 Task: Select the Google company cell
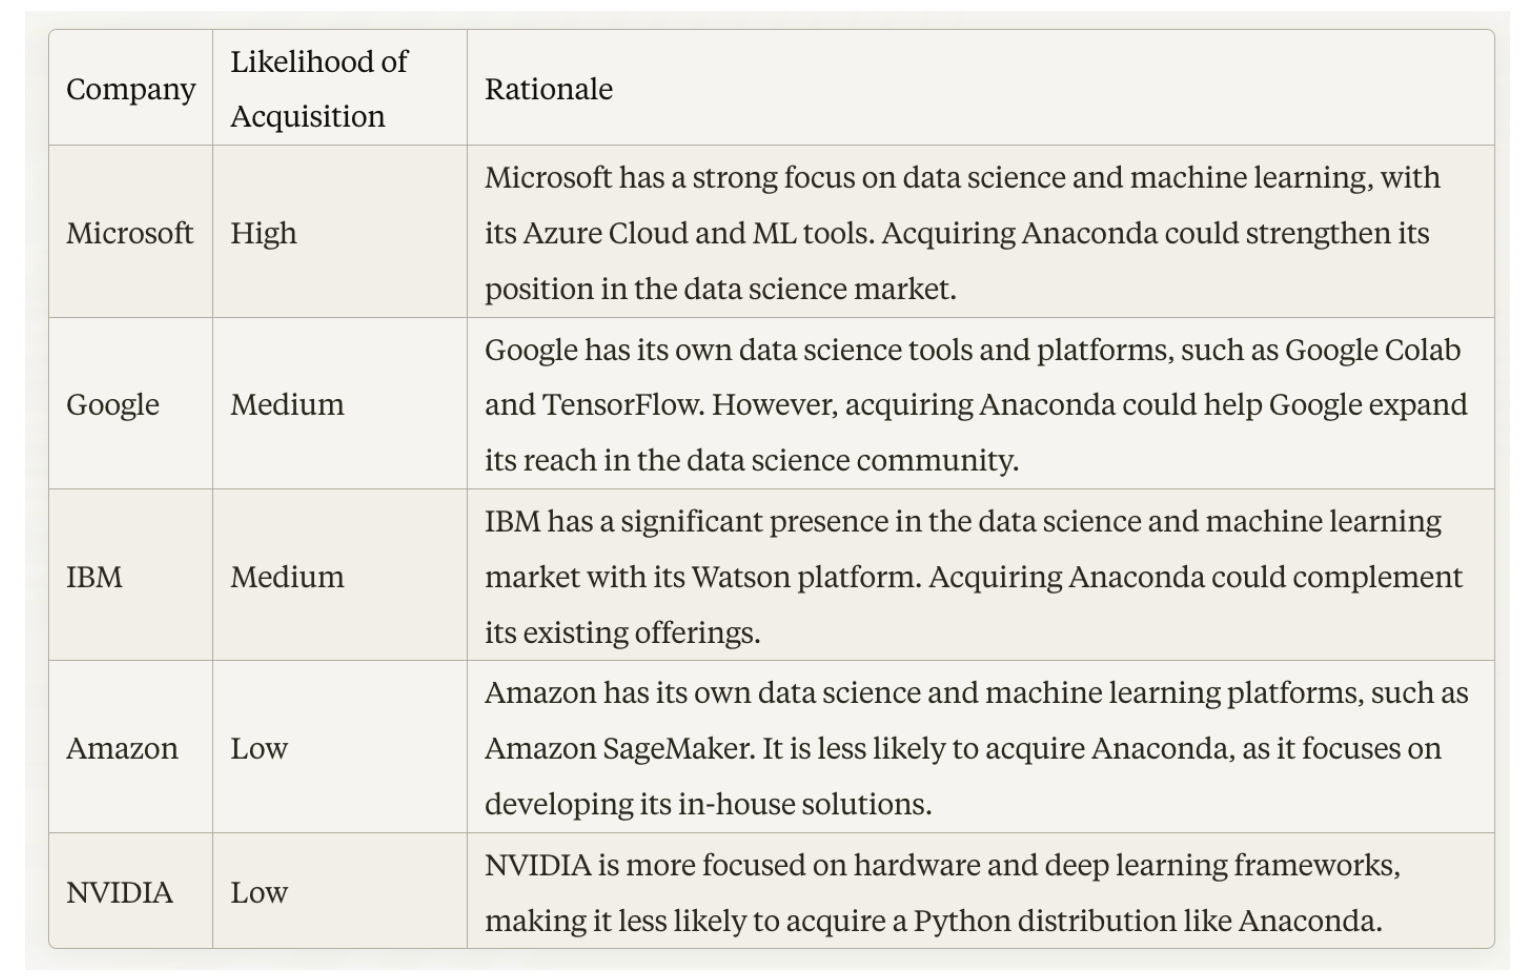pyautogui.click(x=130, y=404)
